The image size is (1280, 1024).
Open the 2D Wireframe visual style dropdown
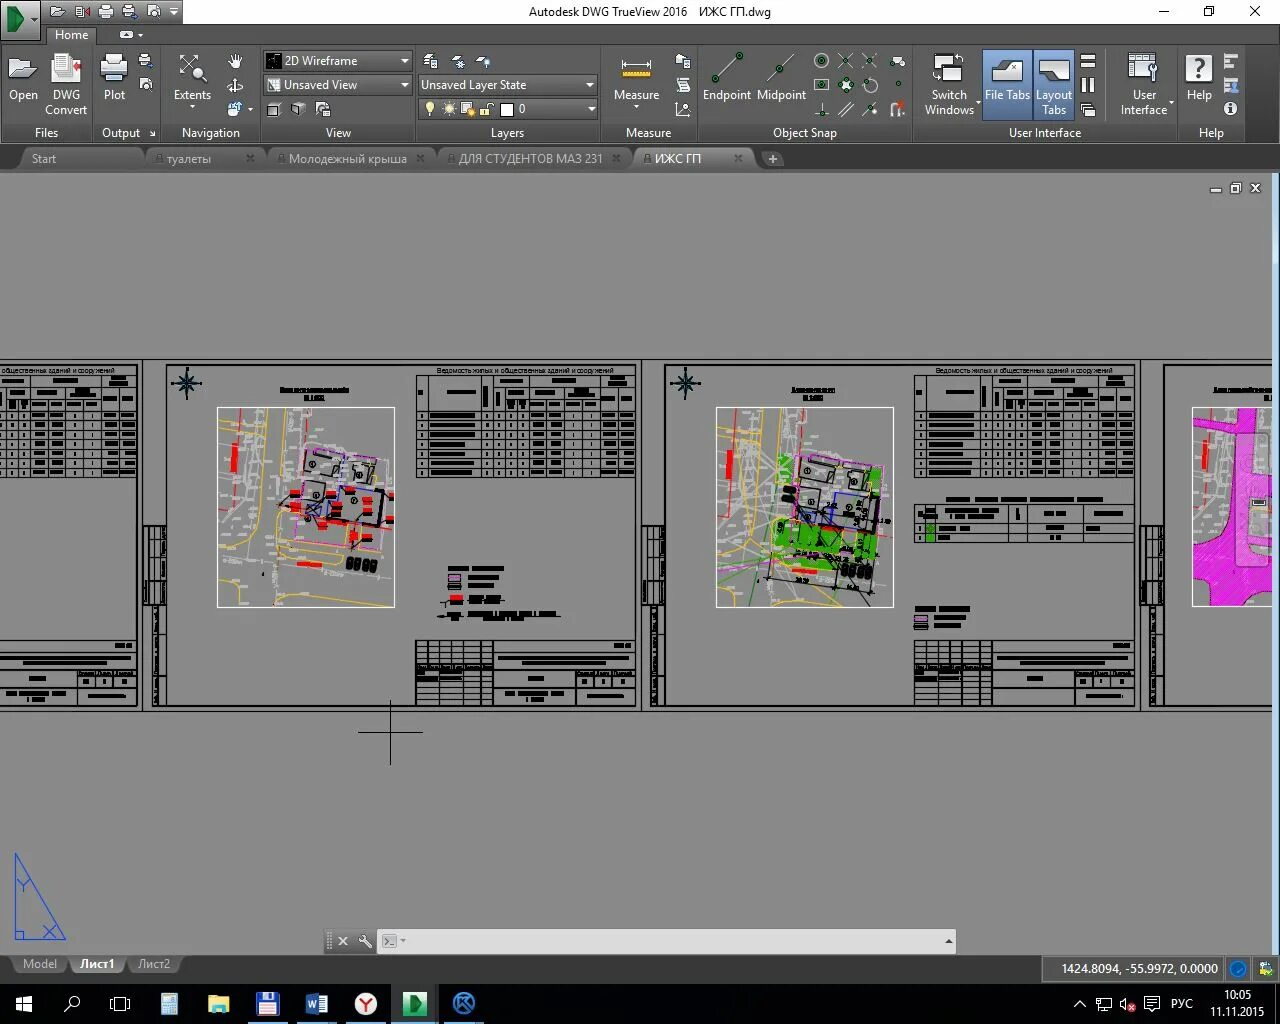click(338, 61)
